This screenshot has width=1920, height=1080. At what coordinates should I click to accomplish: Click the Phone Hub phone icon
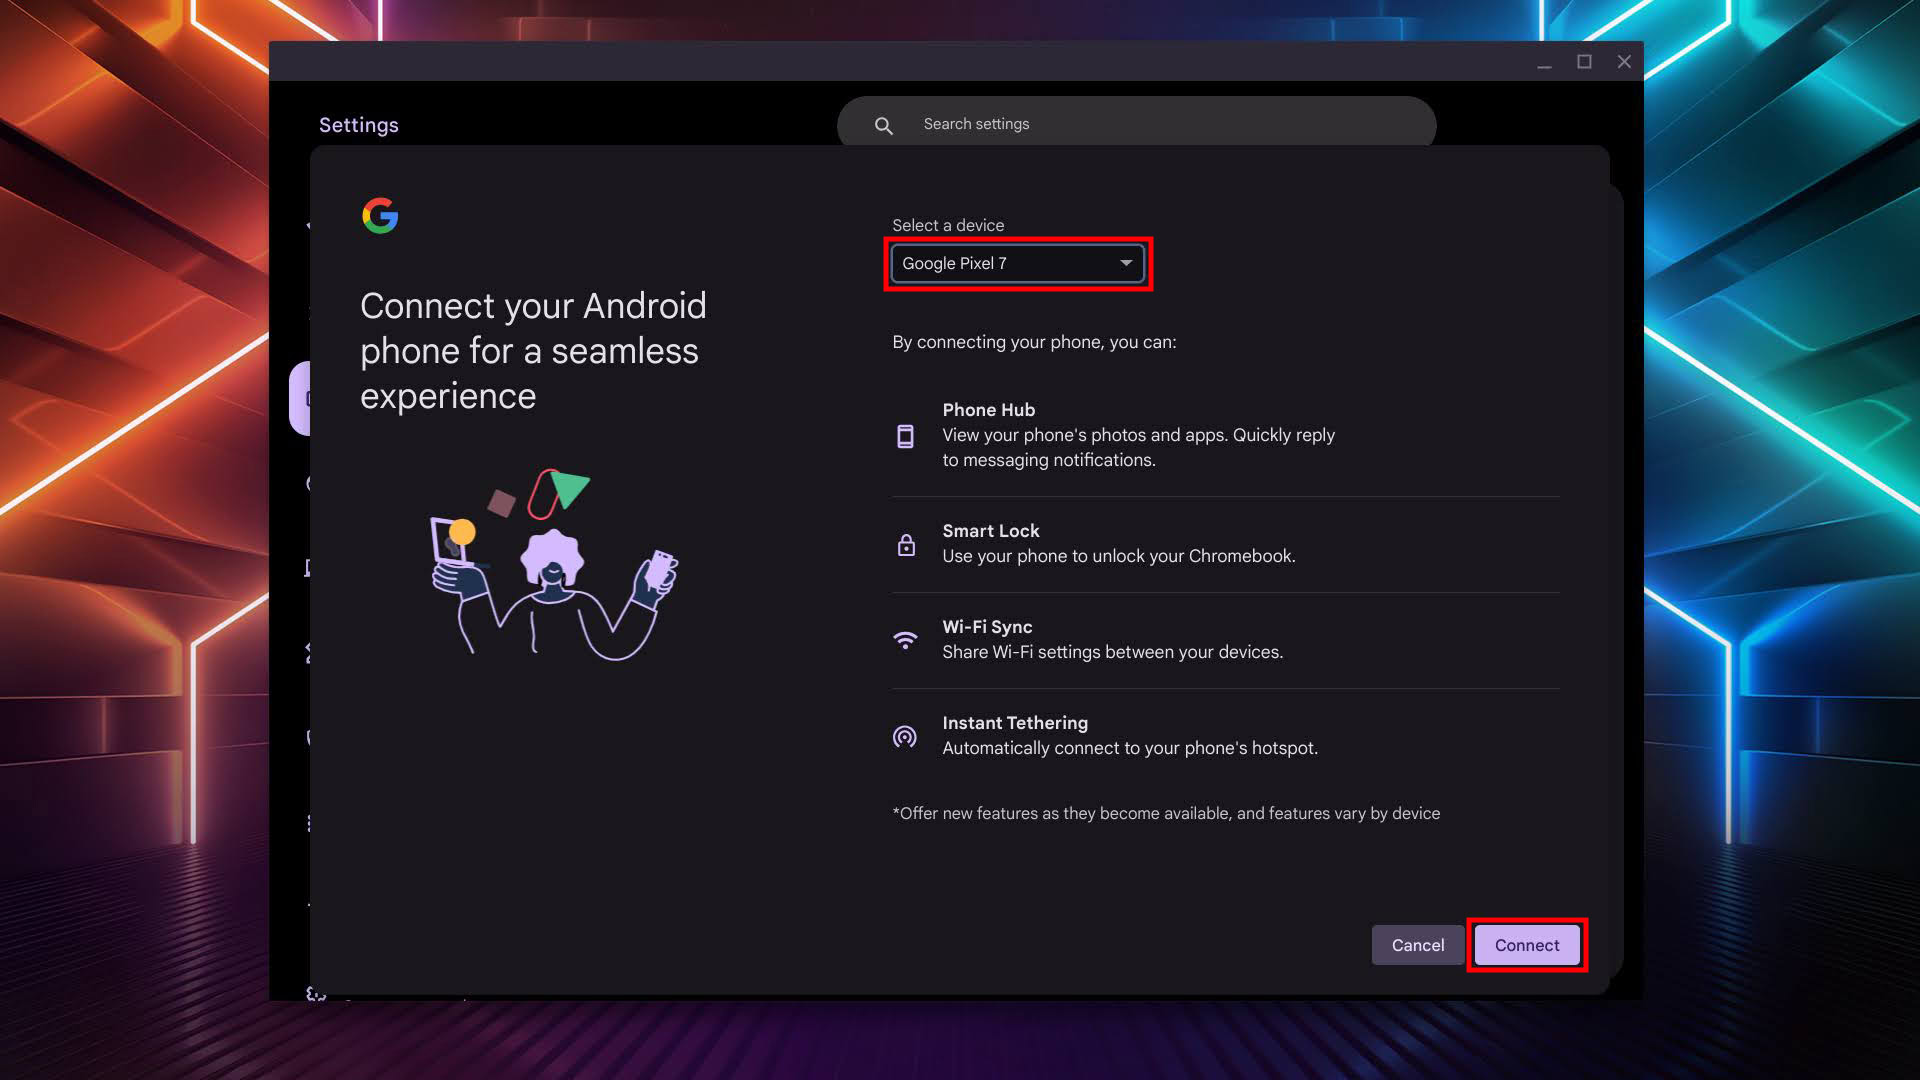[905, 436]
